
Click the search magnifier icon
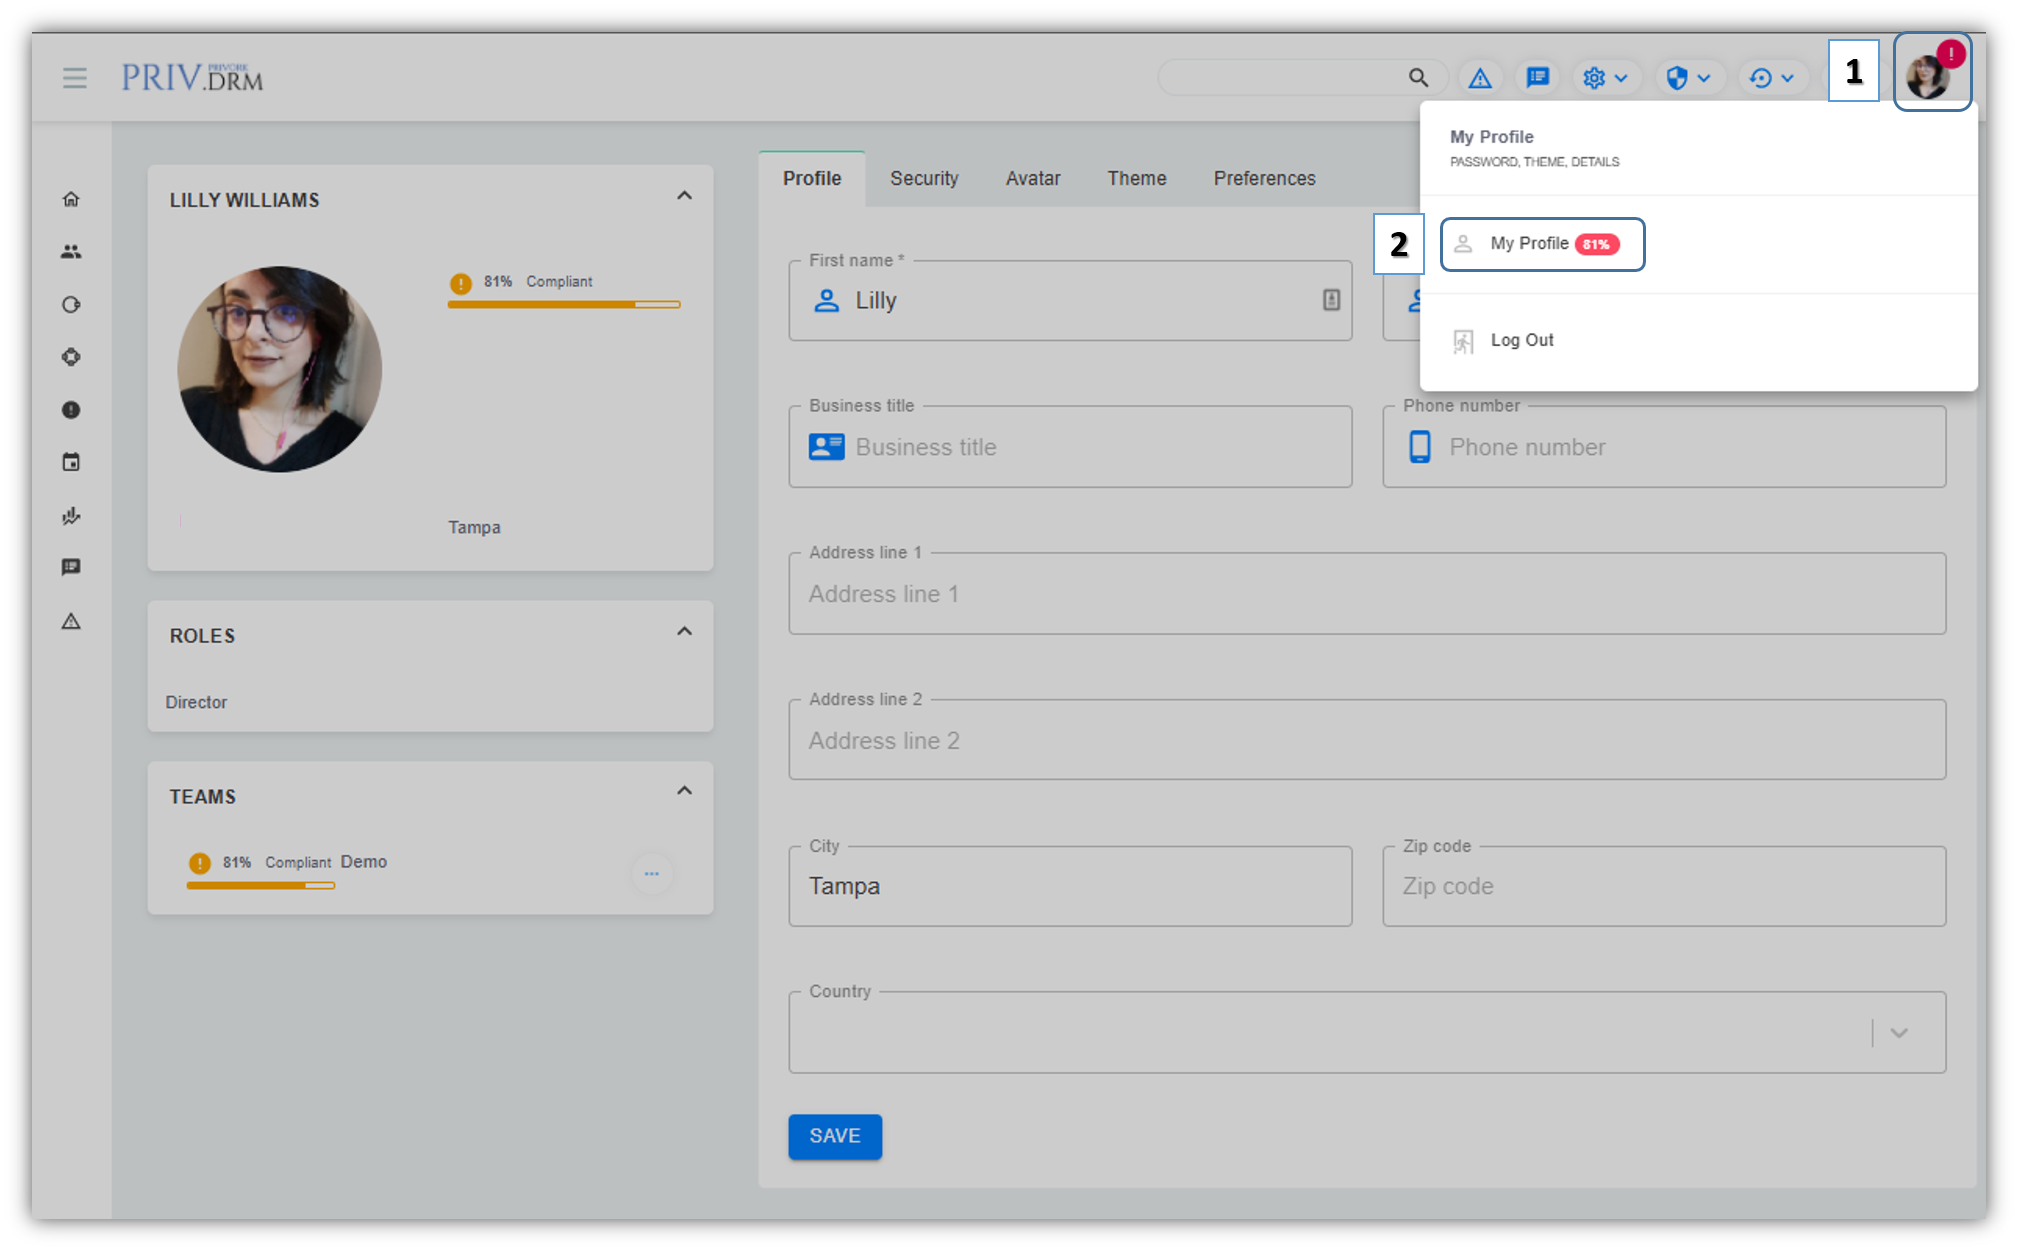(x=1418, y=78)
